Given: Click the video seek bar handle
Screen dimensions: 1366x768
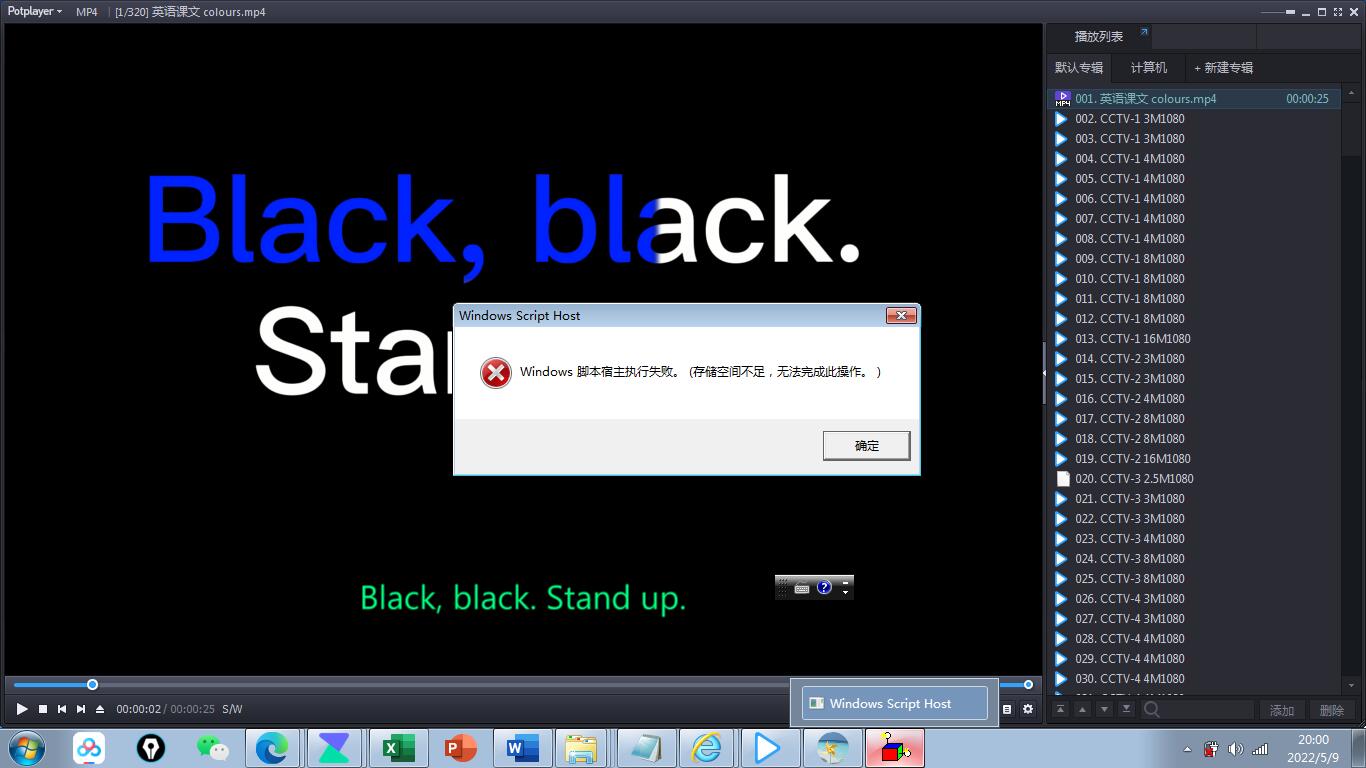Looking at the screenshot, I should [x=92, y=685].
